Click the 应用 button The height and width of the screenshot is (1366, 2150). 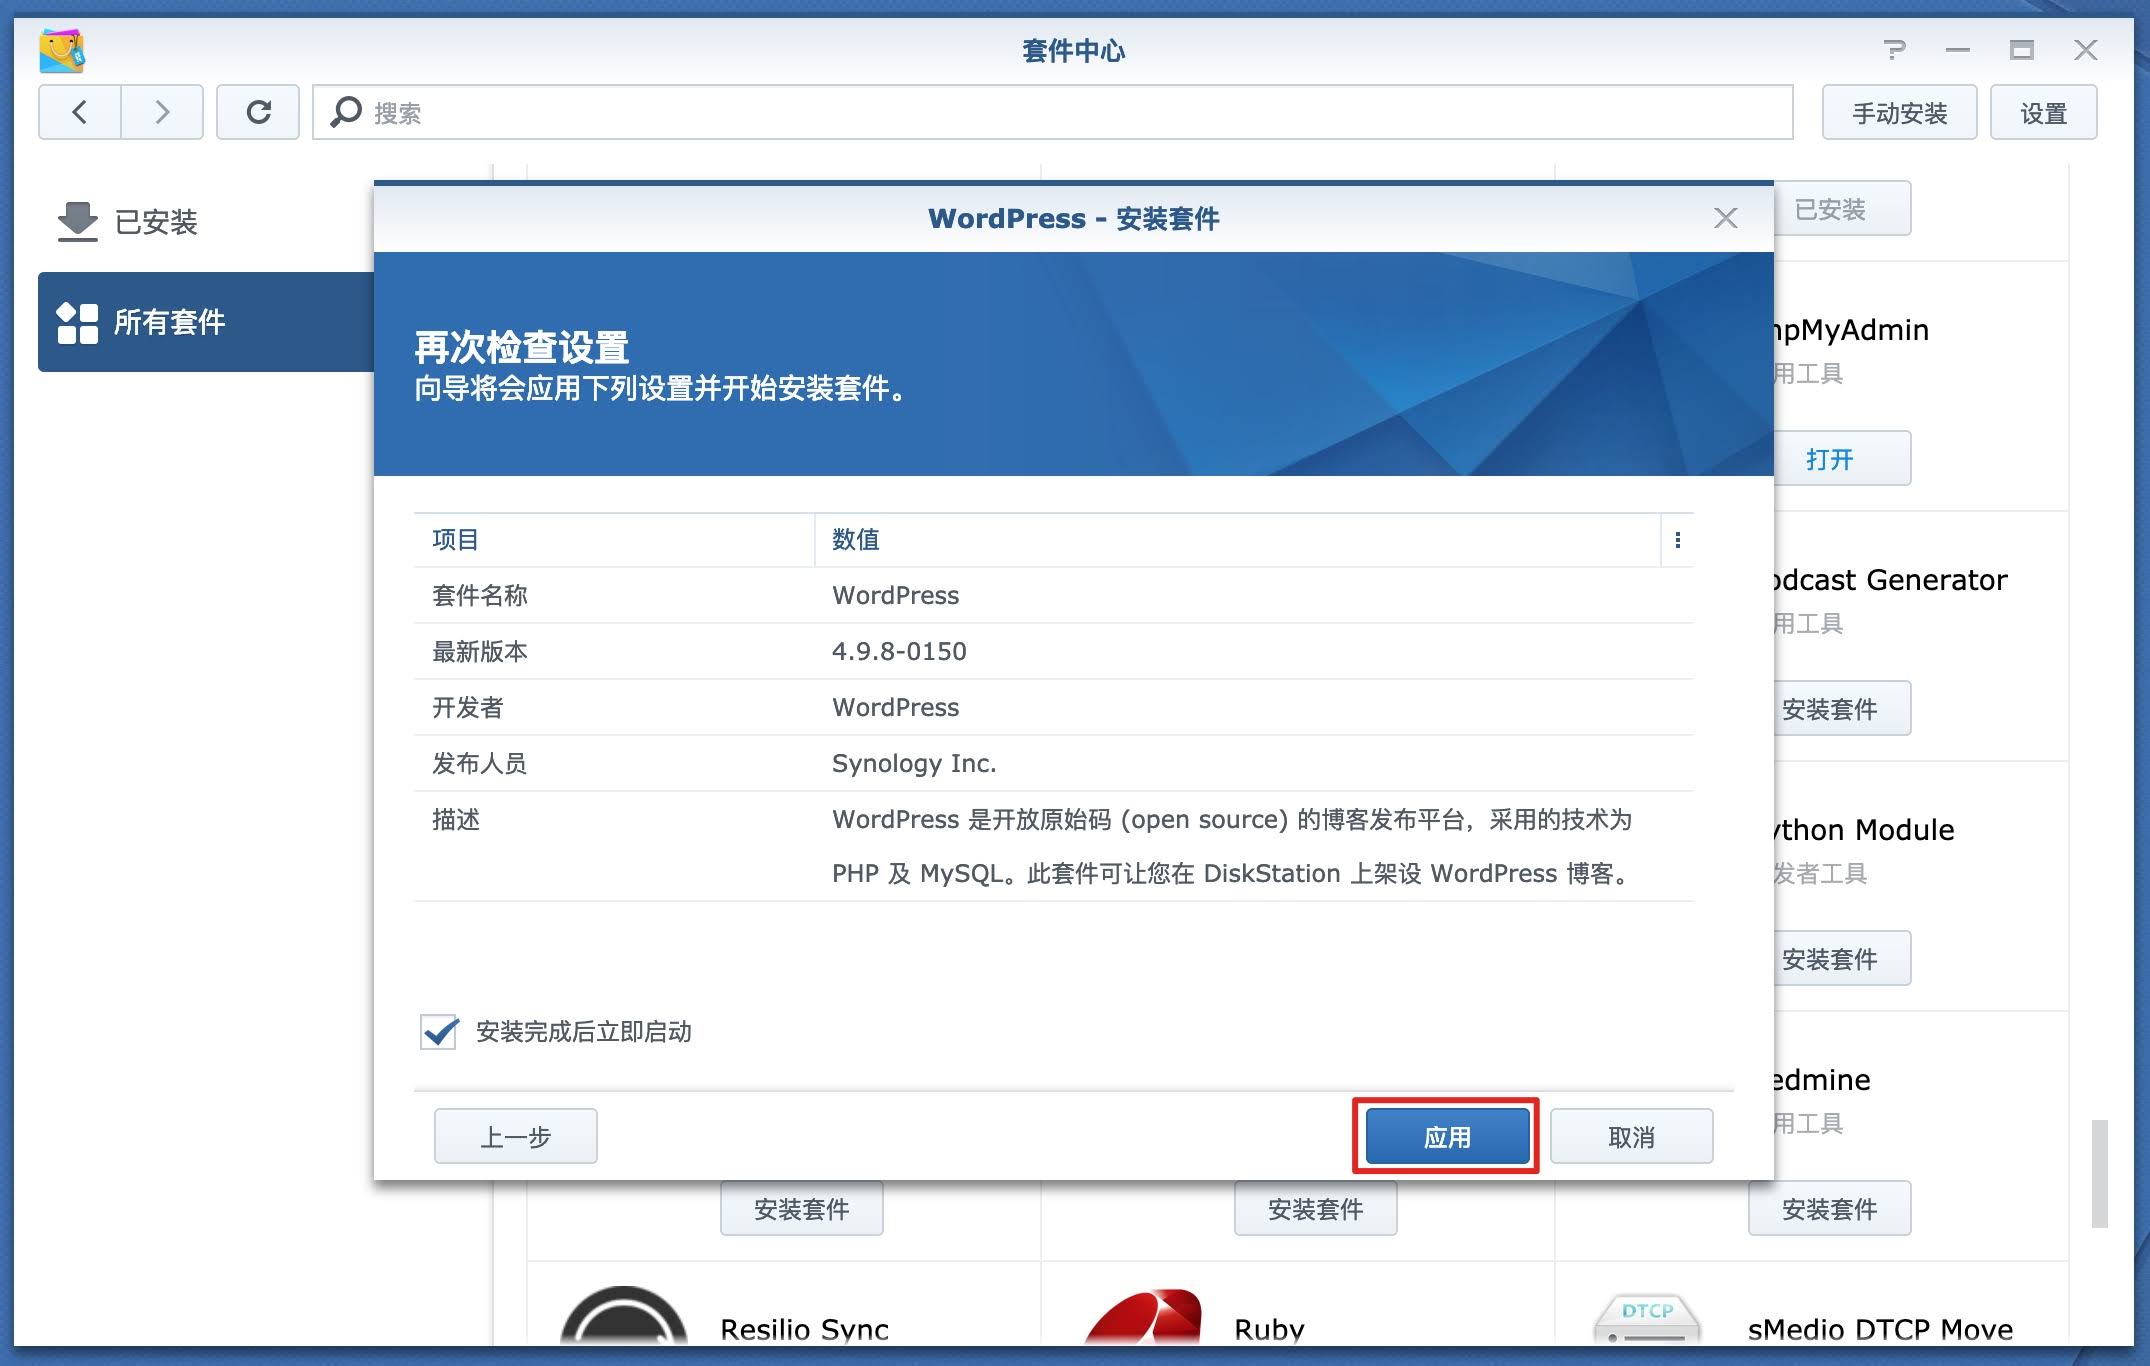coord(1446,1137)
